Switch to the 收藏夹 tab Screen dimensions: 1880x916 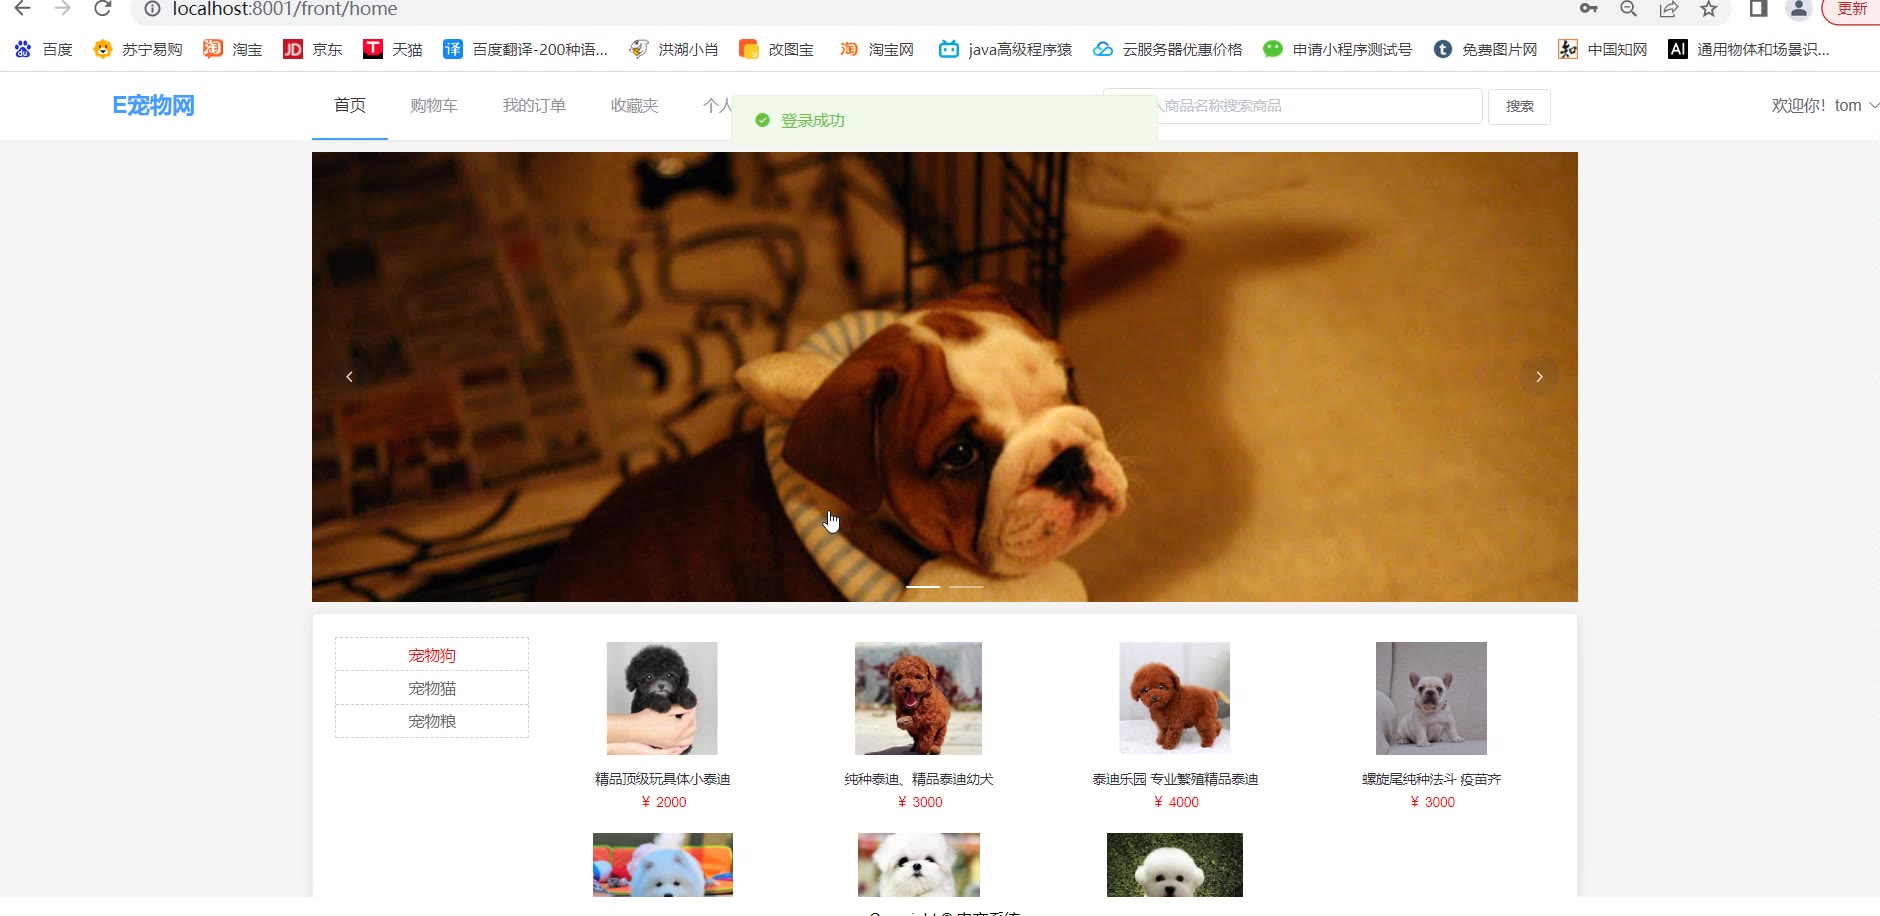(x=634, y=105)
